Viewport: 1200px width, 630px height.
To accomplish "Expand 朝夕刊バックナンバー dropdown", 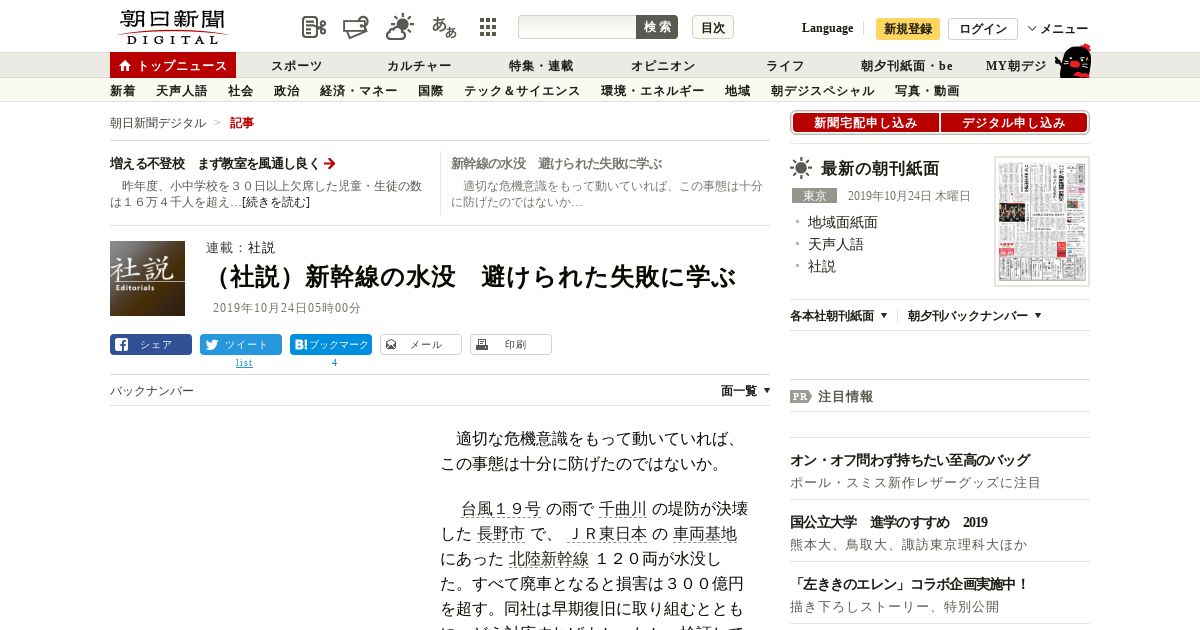I will pos(975,316).
